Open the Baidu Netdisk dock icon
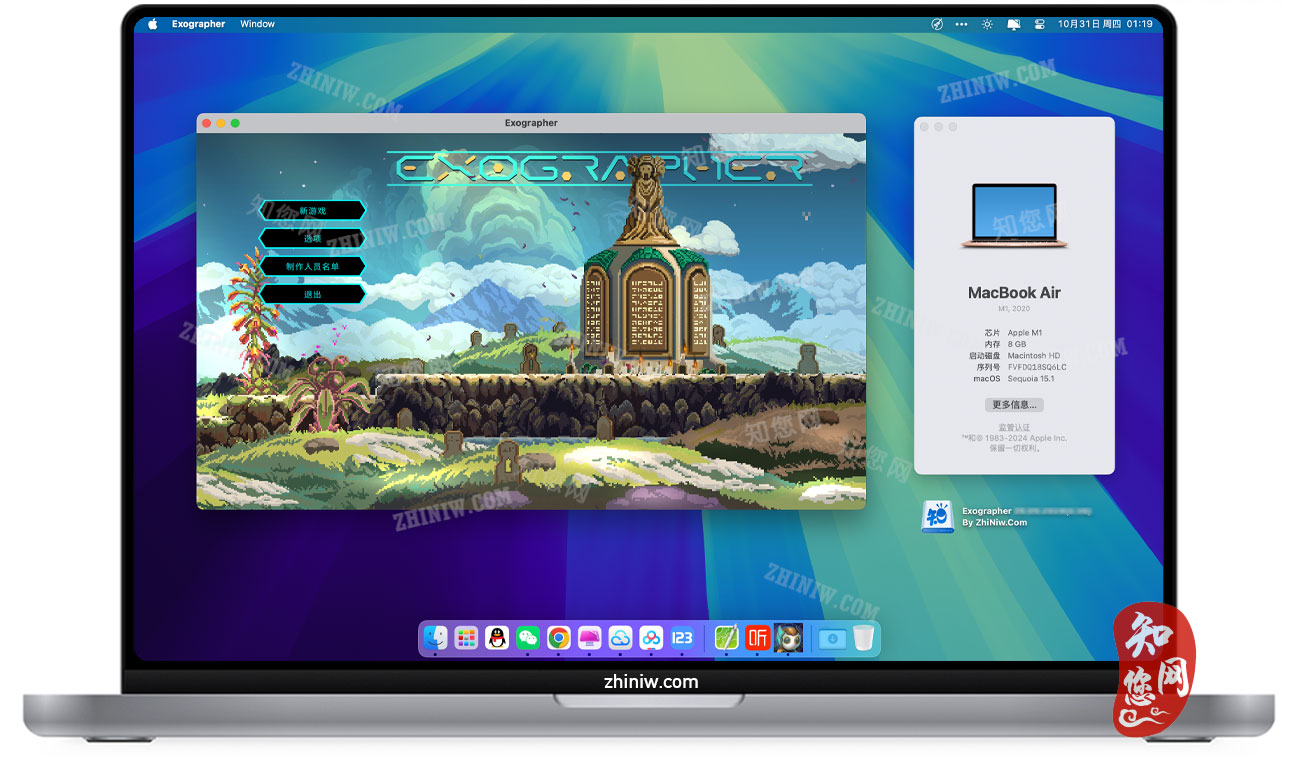This screenshot has width=1298, height=779. click(652, 638)
